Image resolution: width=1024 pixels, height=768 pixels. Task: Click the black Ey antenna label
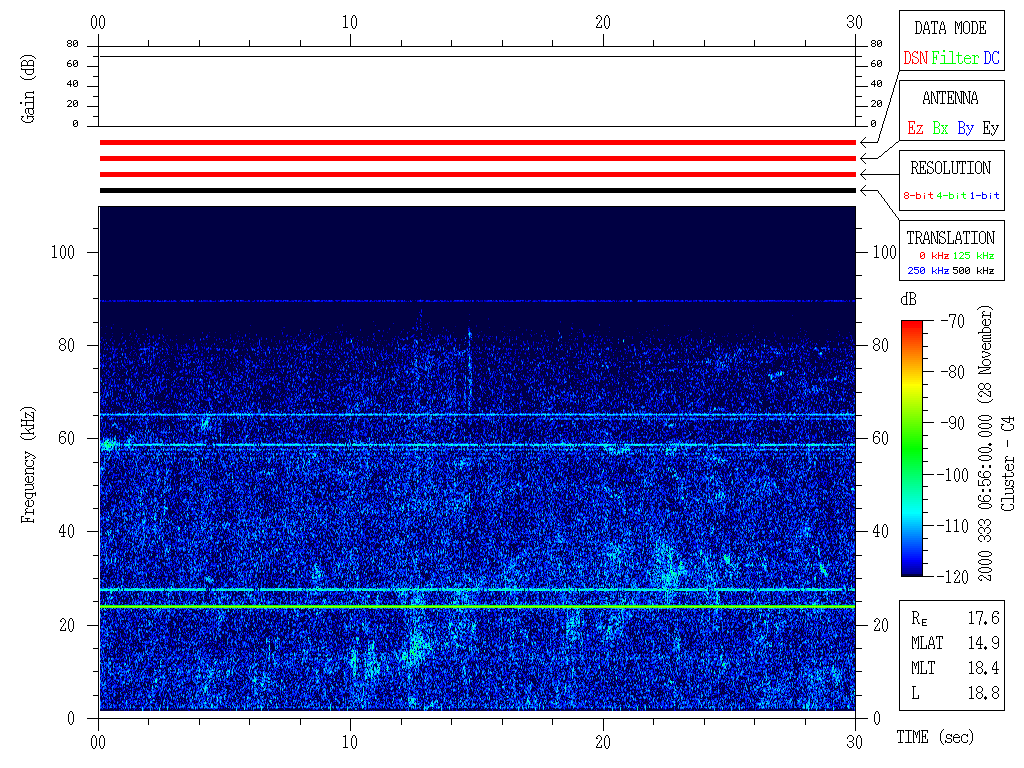[x=990, y=128]
